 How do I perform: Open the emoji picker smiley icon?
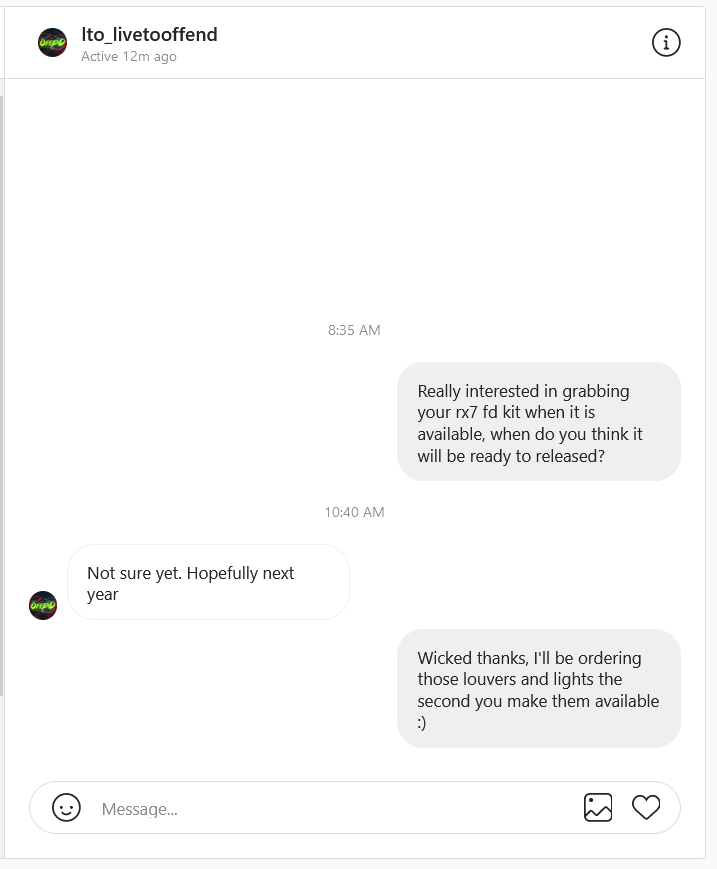(66, 807)
